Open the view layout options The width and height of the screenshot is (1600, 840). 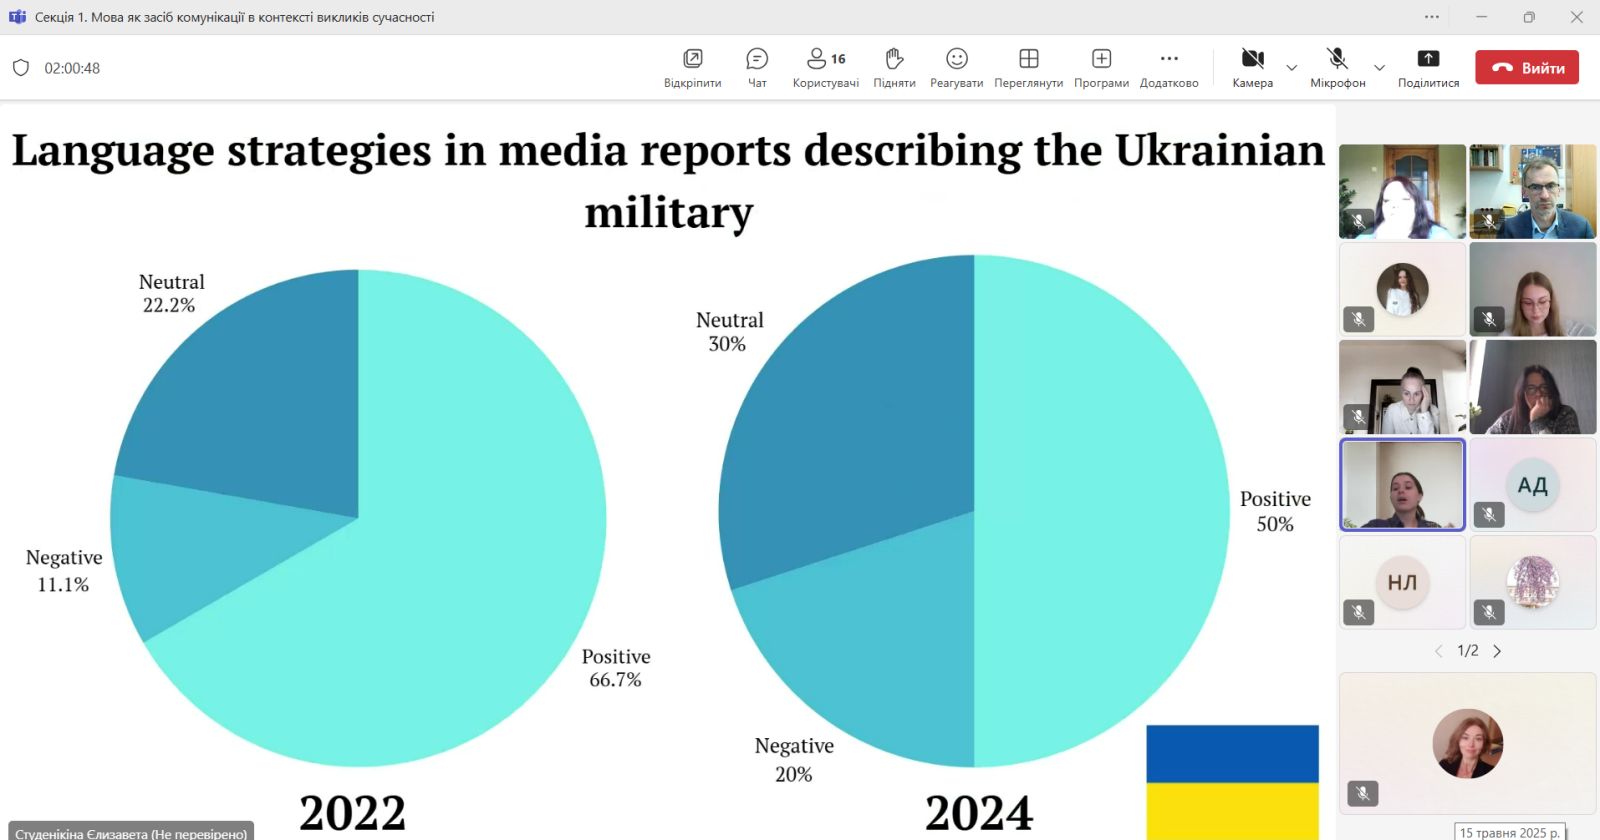1028,67
